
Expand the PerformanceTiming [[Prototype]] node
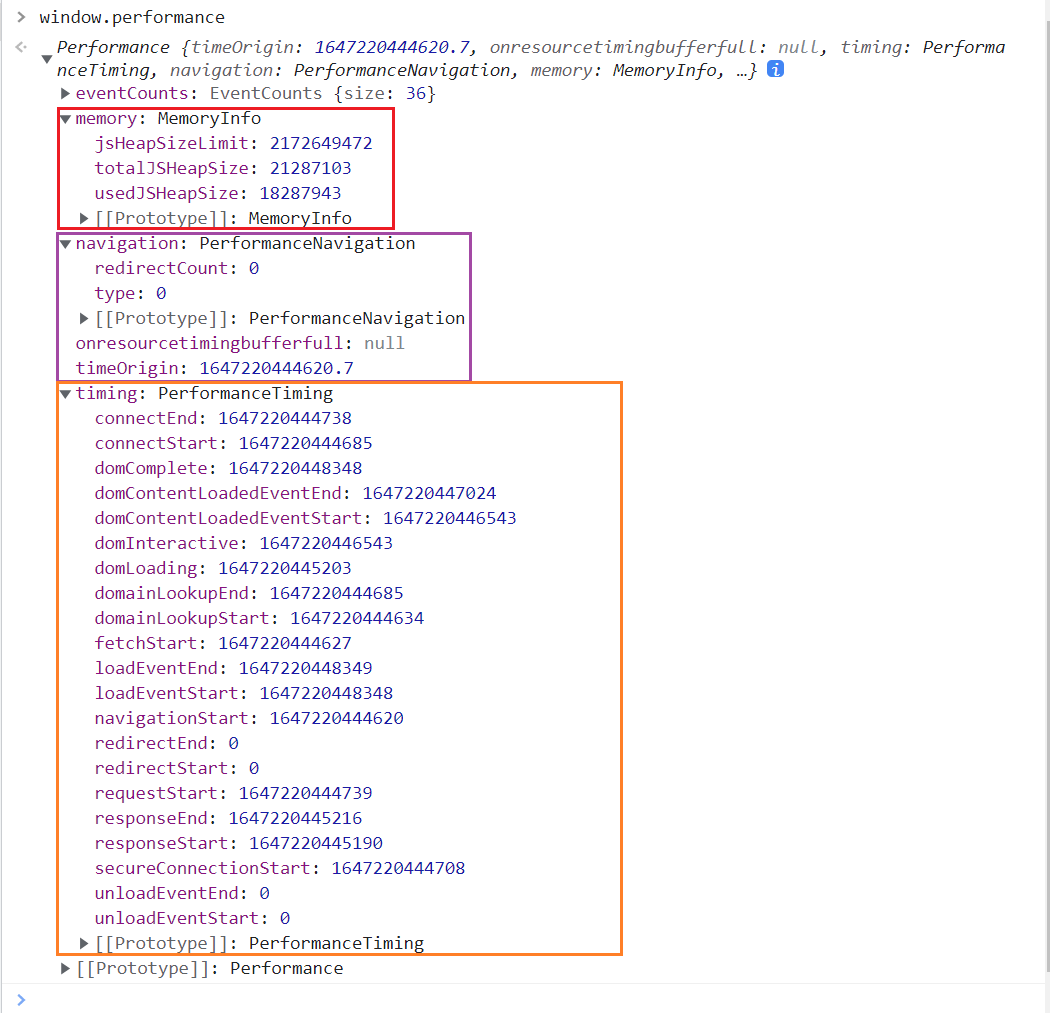(x=84, y=943)
